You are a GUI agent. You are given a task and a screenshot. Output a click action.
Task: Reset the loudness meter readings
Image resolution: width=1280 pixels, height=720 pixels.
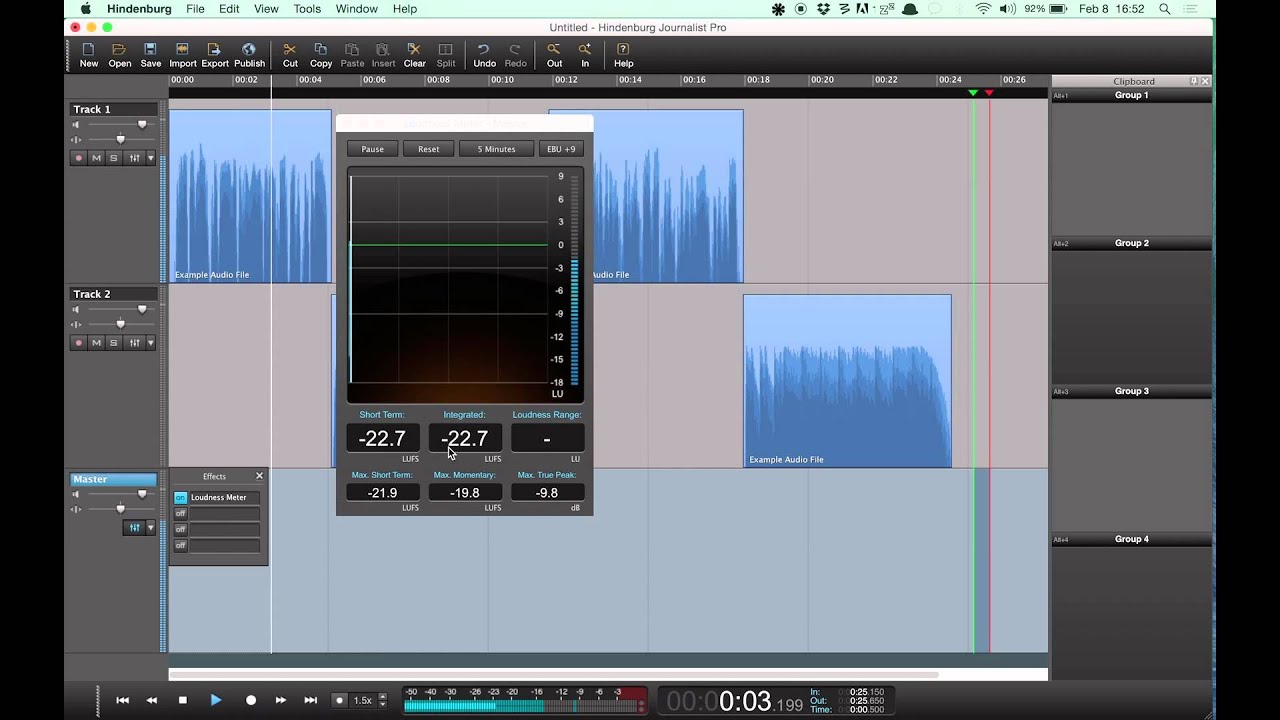click(428, 149)
